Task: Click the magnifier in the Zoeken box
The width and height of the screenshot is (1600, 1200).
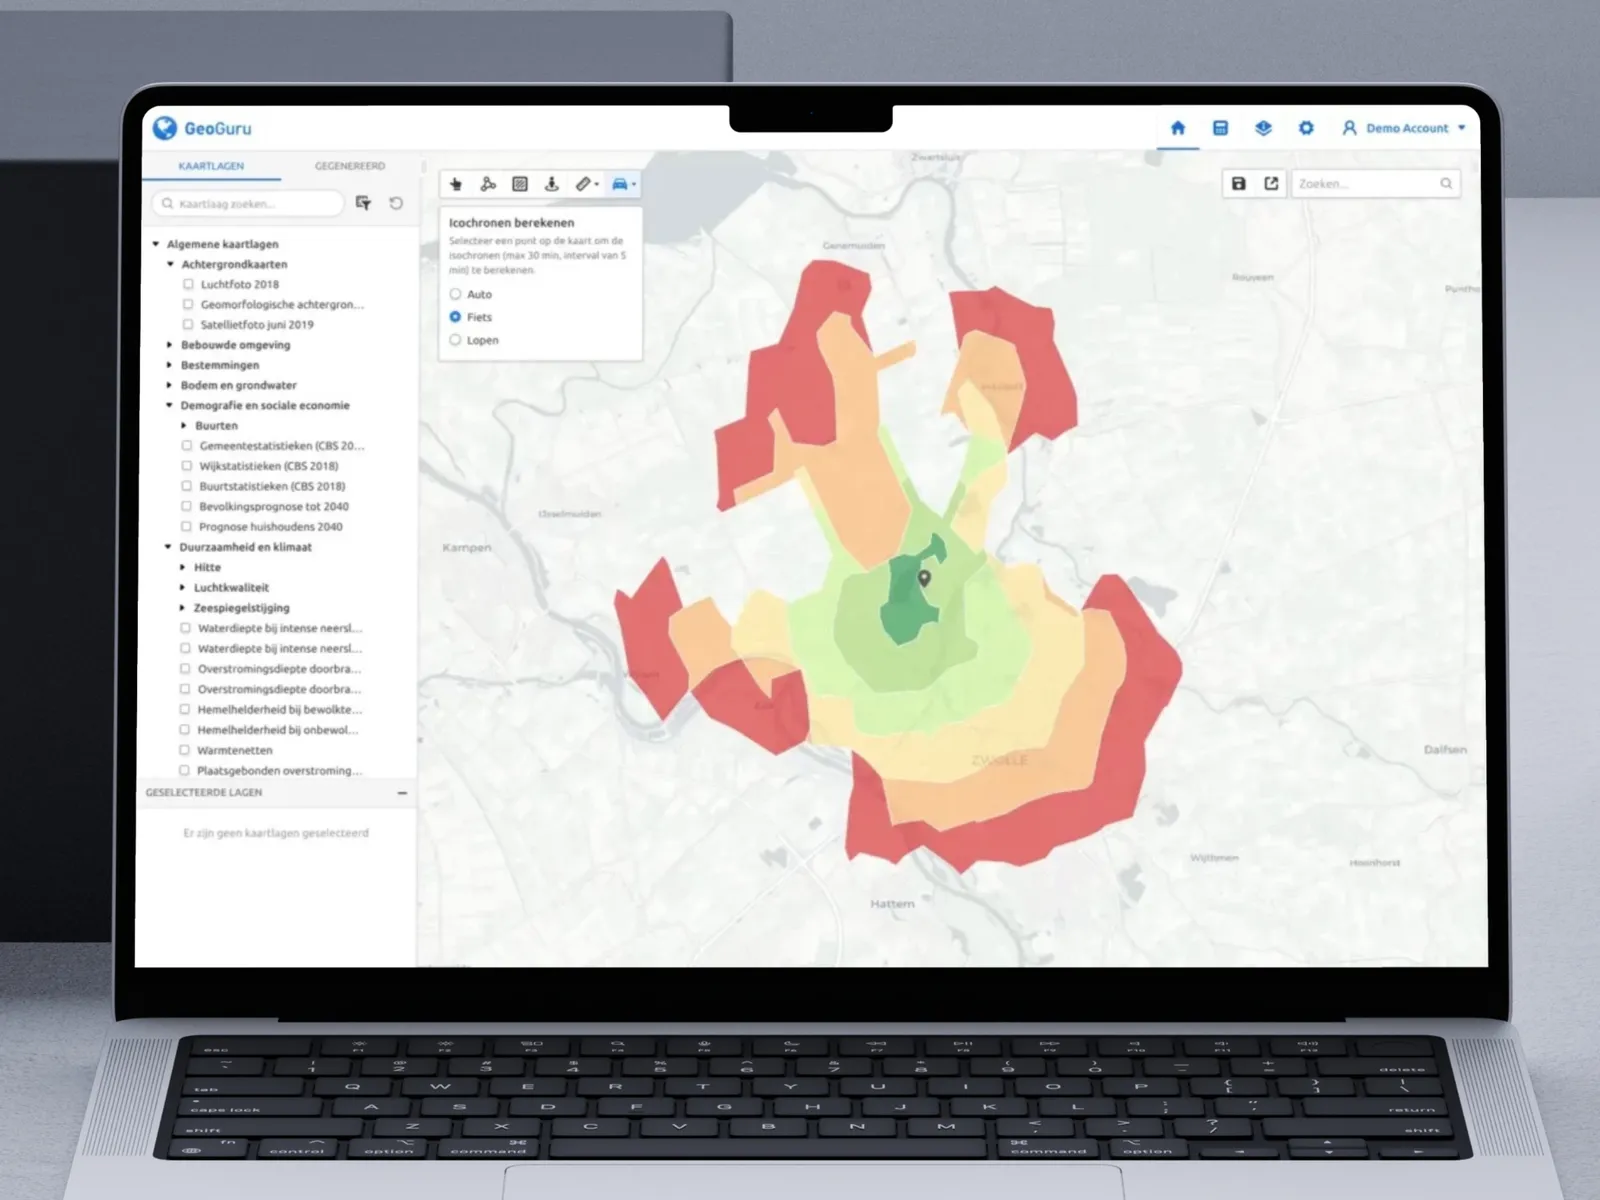Action: [1446, 183]
